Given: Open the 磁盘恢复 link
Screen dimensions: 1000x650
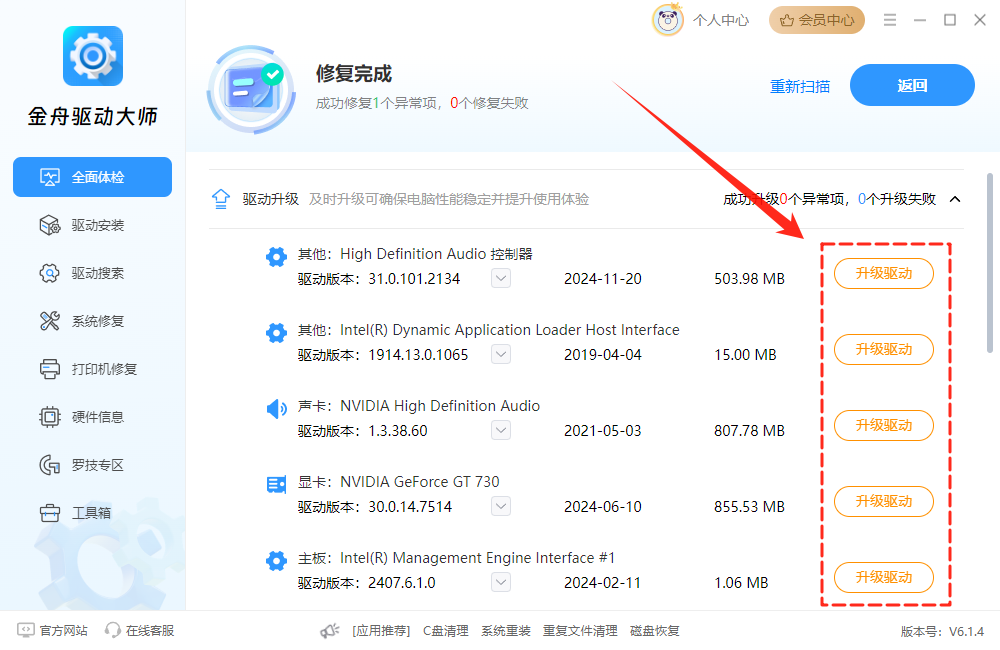Looking at the screenshot, I should [x=654, y=631].
